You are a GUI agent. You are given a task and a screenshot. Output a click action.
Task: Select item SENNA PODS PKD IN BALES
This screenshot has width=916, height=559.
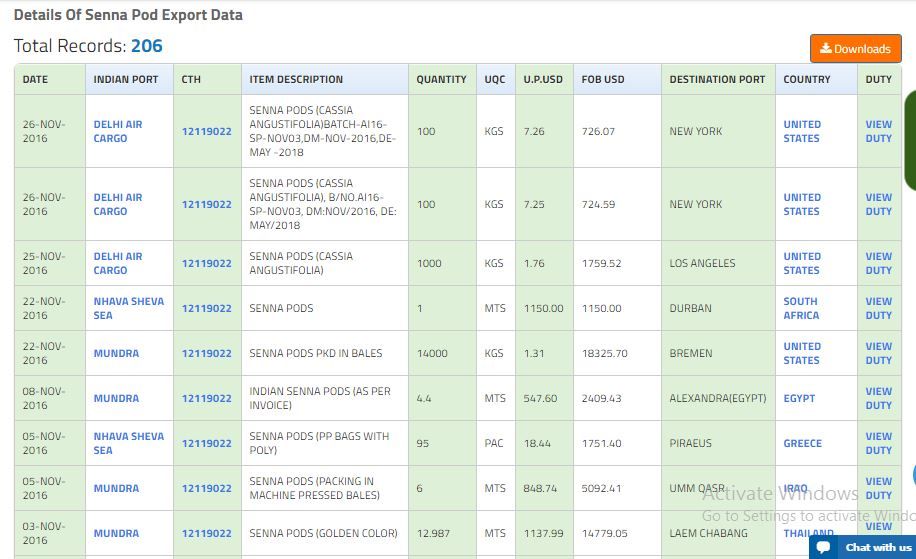[x=315, y=353]
